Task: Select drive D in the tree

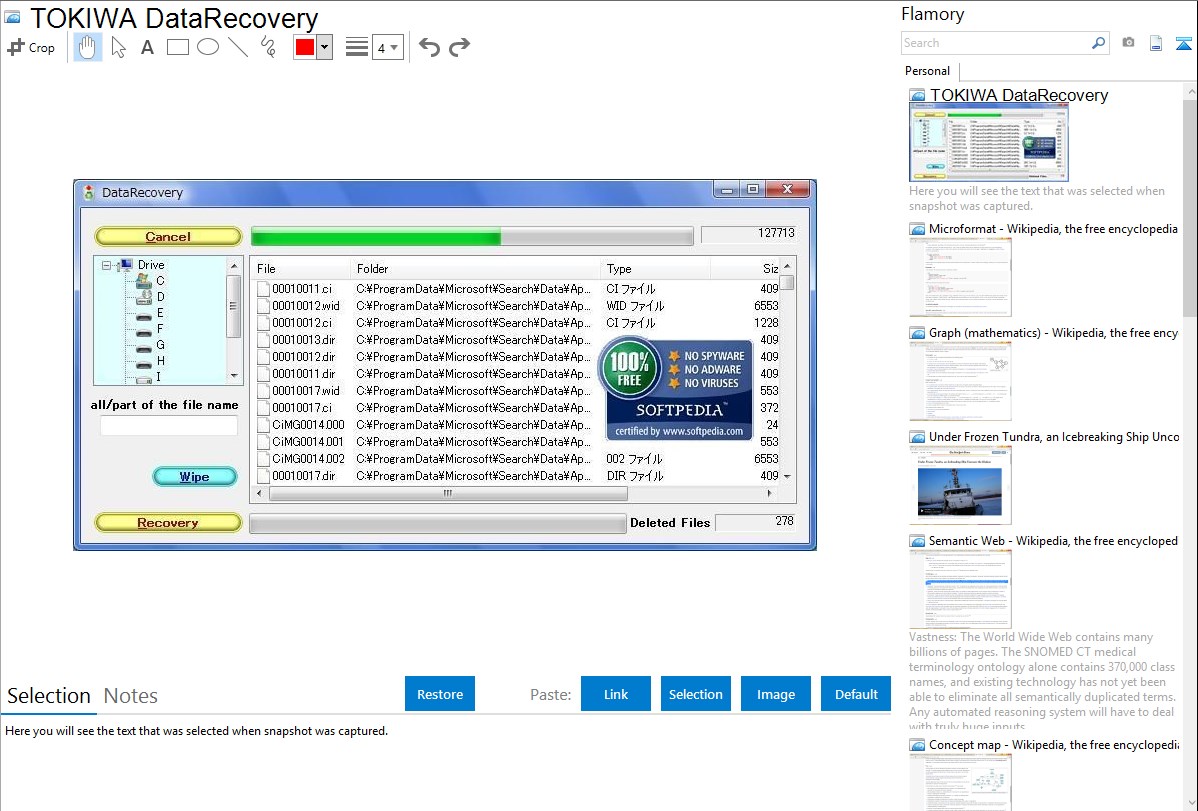Action: click(x=160, y=297)
